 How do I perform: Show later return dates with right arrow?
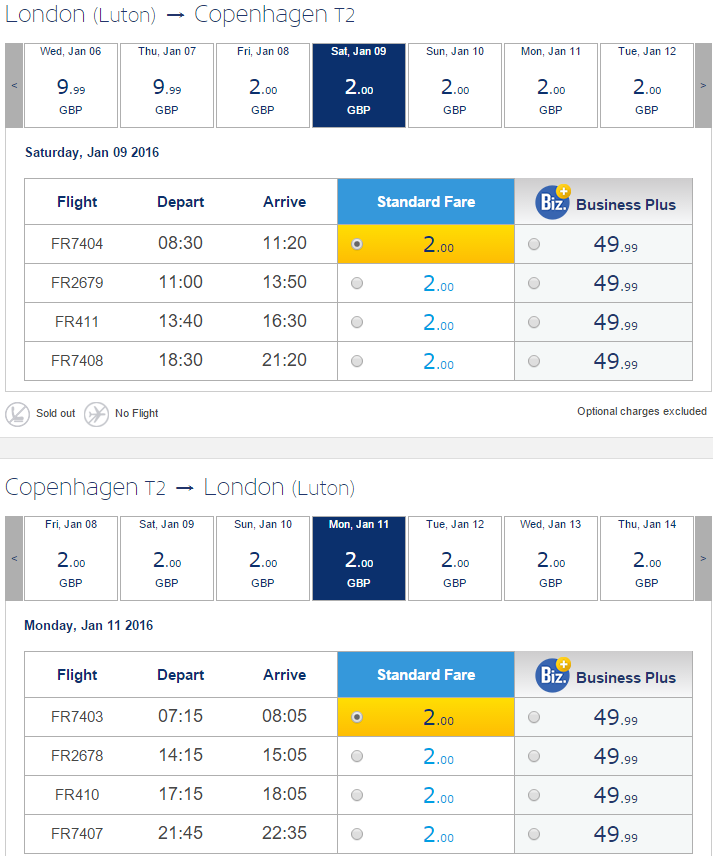[703, 558]
